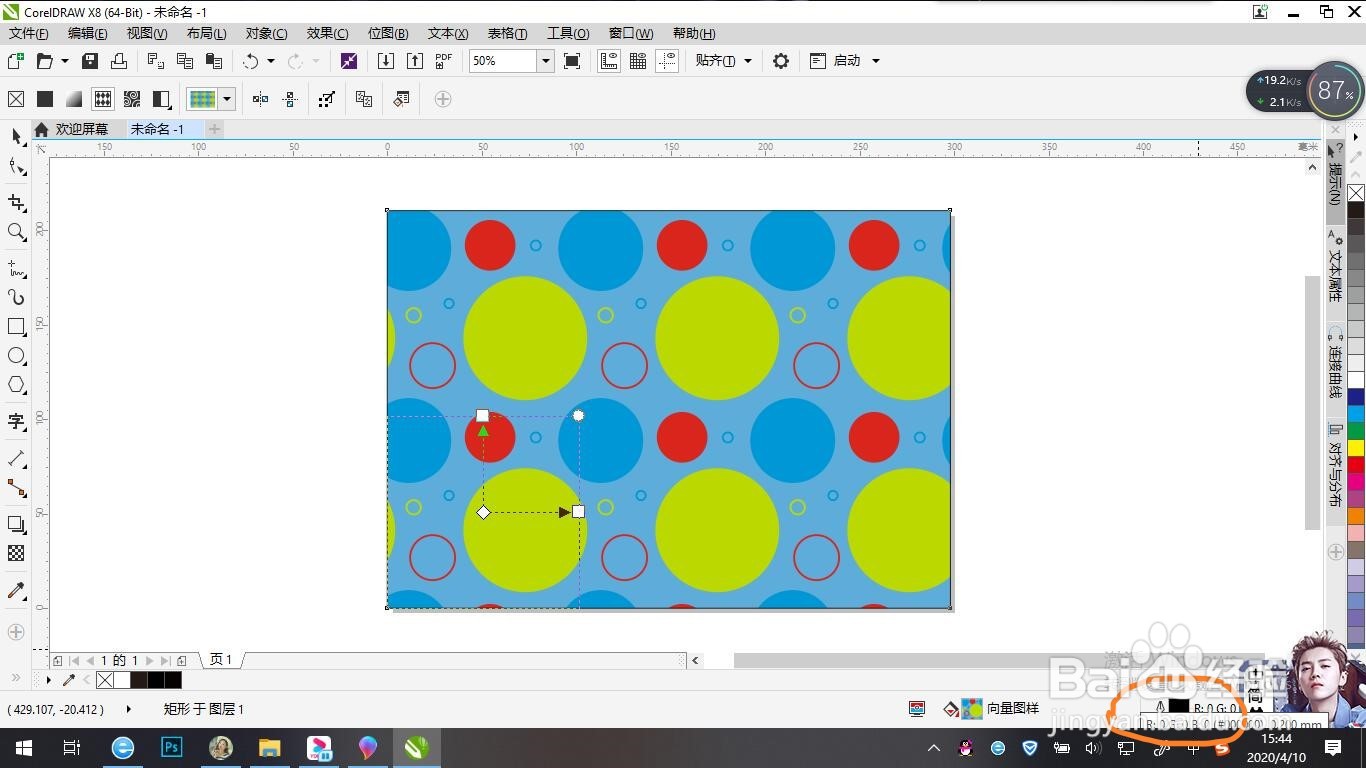
Task: Click the Open folder icon
Action: pyautogui.click(x=44, y=61)
